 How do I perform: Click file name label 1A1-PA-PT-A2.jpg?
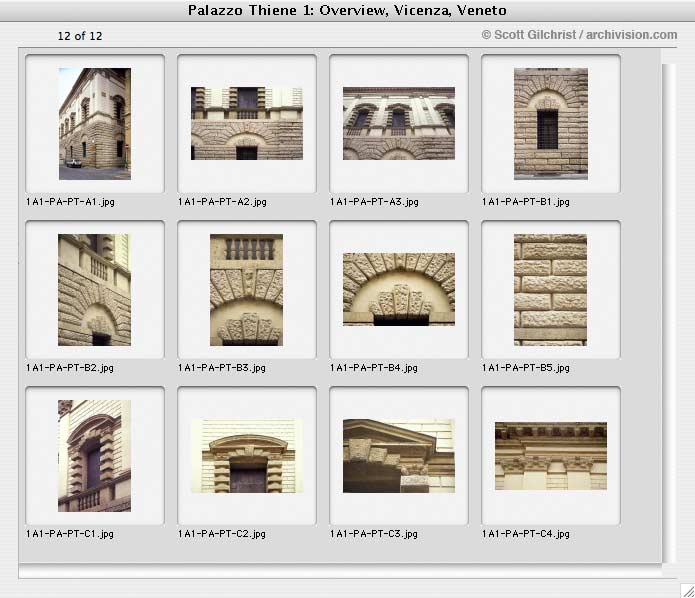[x=222, y=202]
